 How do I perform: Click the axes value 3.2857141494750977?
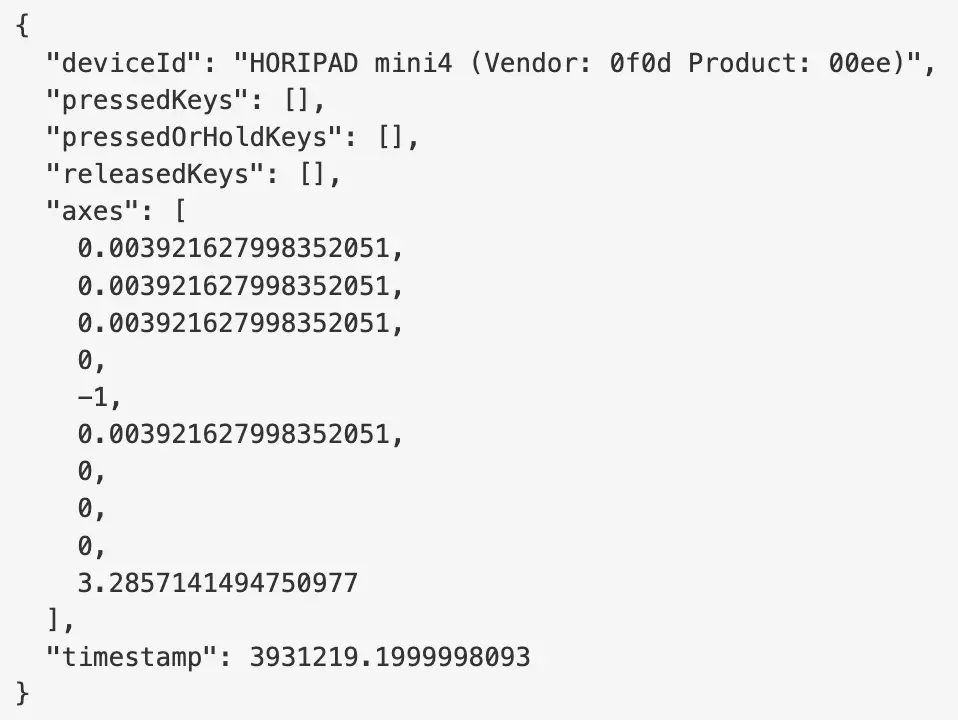click(x=218, y=583)
